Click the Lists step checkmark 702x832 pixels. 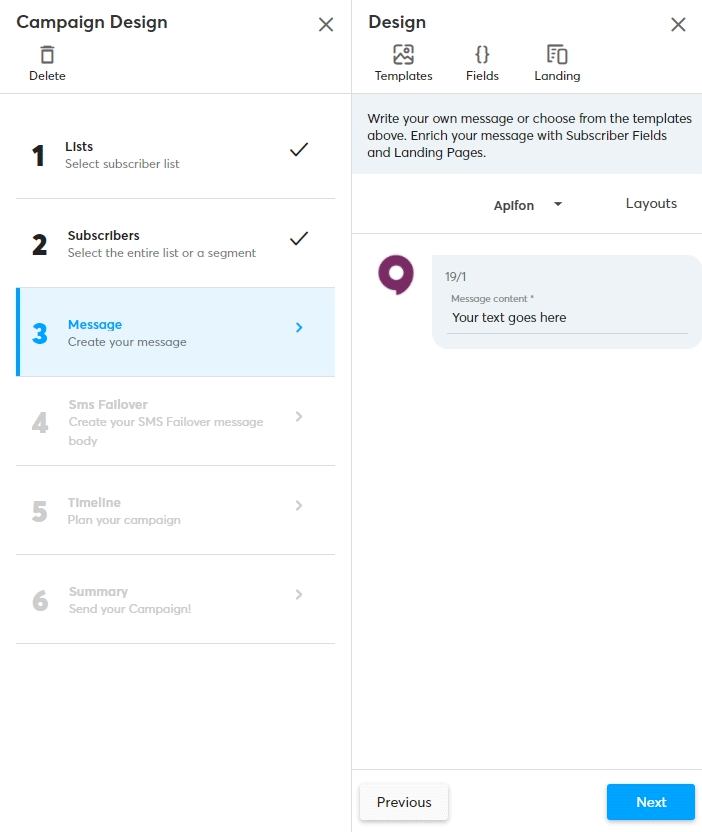pos(298,150)
